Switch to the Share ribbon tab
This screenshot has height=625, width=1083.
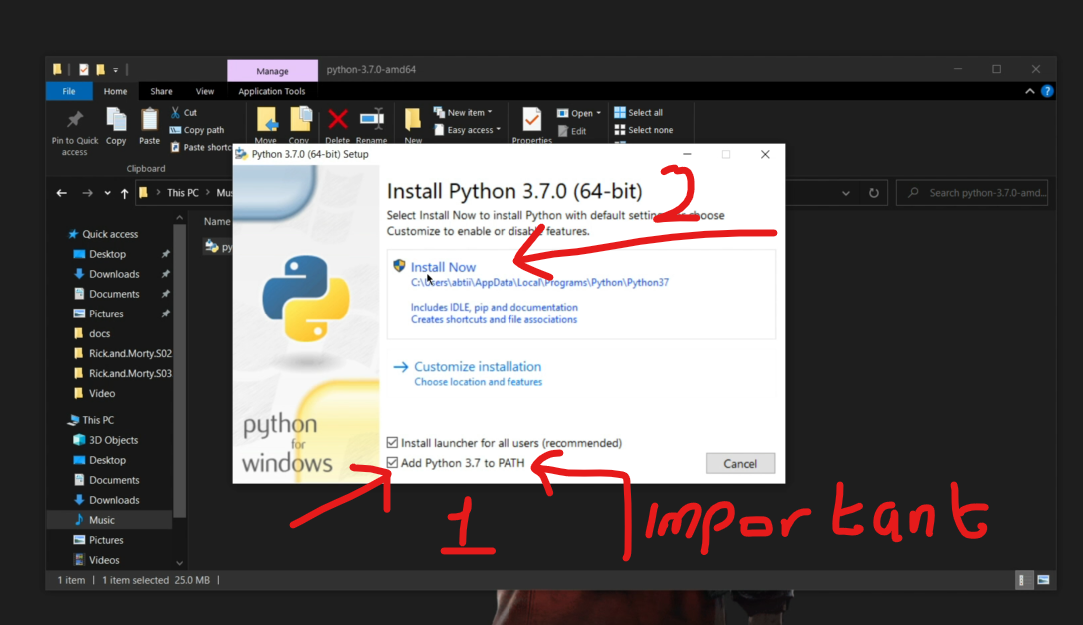161,91
